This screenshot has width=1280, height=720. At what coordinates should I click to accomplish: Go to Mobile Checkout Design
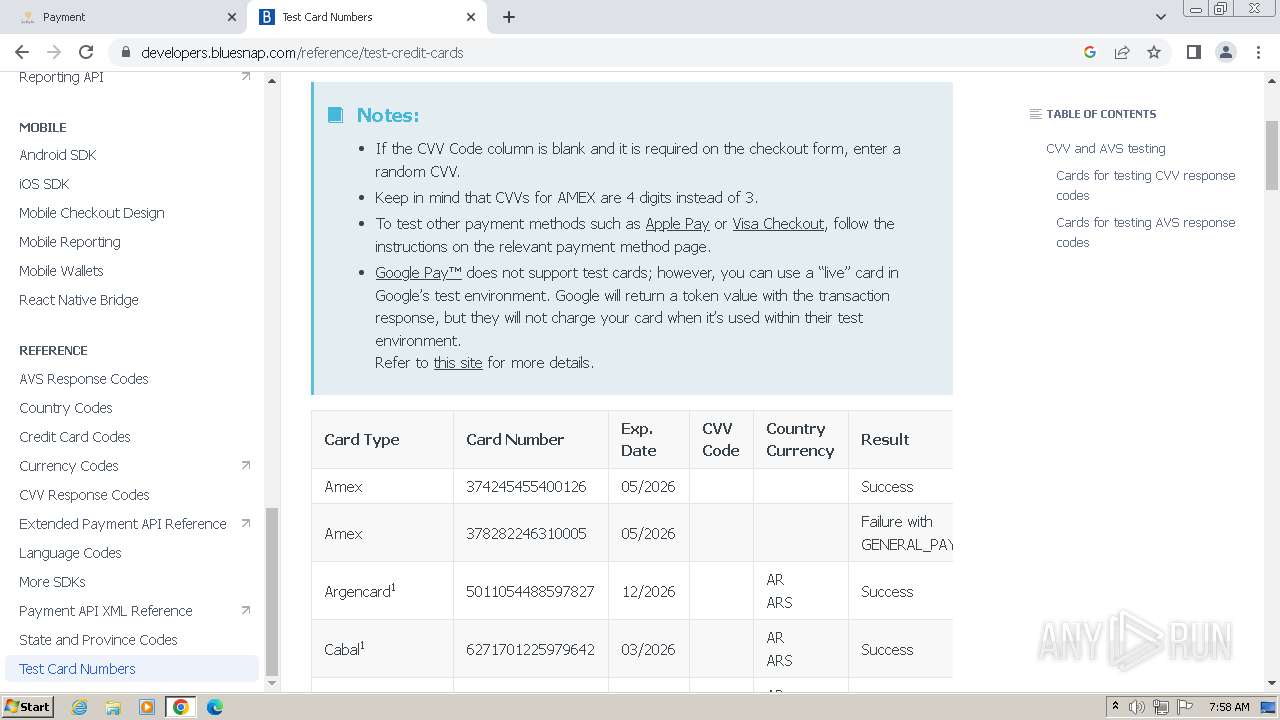[92, 213]
